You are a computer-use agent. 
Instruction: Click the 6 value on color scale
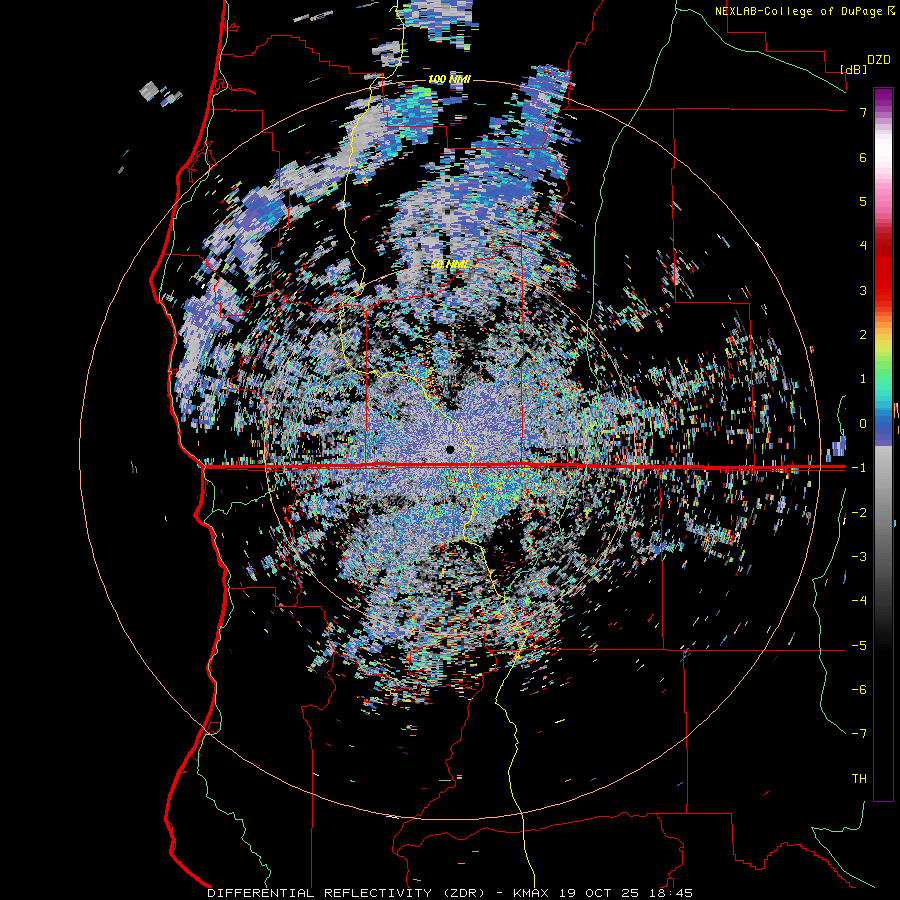[863, 157]
